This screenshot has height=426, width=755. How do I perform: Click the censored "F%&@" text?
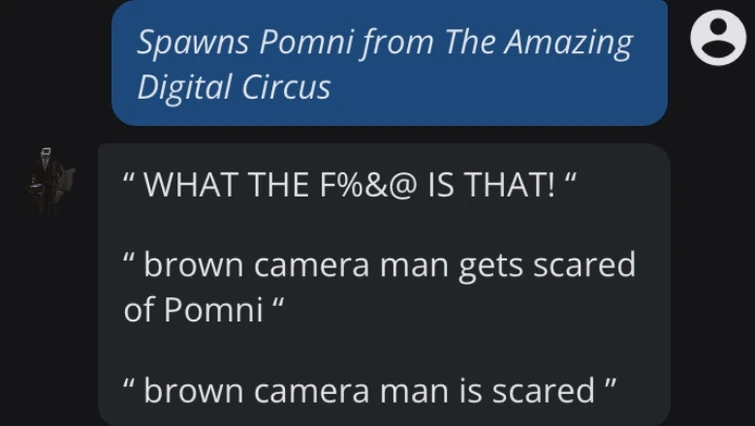[x=368, y=184]
